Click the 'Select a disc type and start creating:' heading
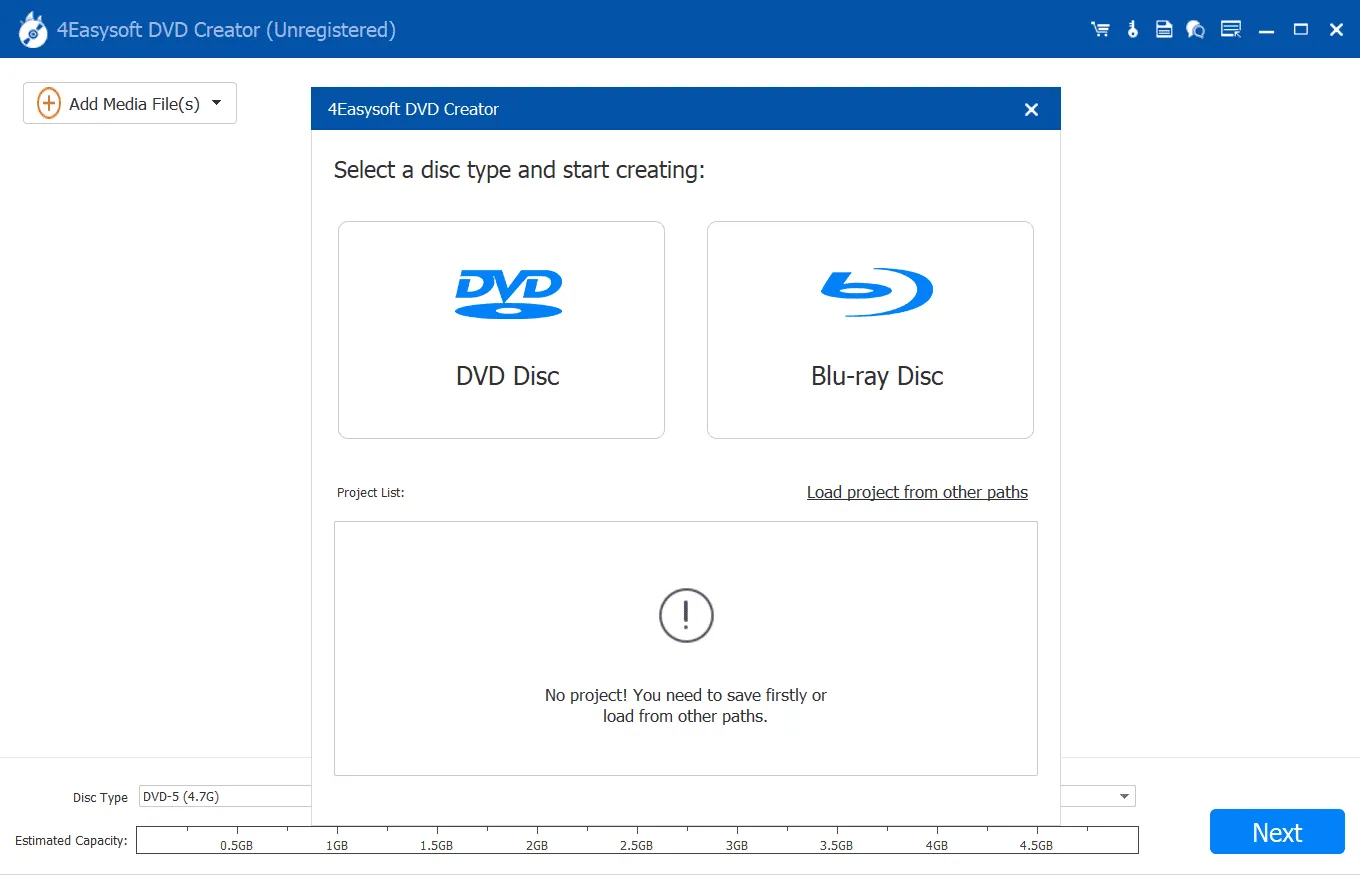This screenshot has width=1360, height=875. (x=519, y=170)
